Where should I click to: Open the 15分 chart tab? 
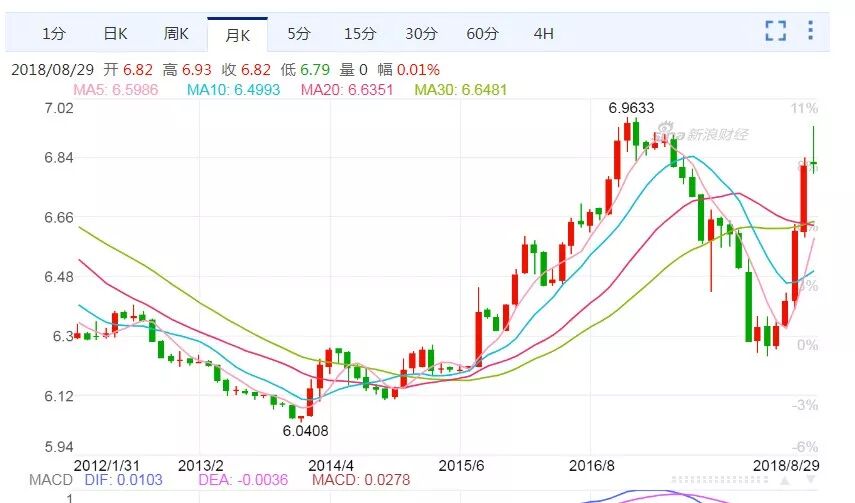coord(360,34)
